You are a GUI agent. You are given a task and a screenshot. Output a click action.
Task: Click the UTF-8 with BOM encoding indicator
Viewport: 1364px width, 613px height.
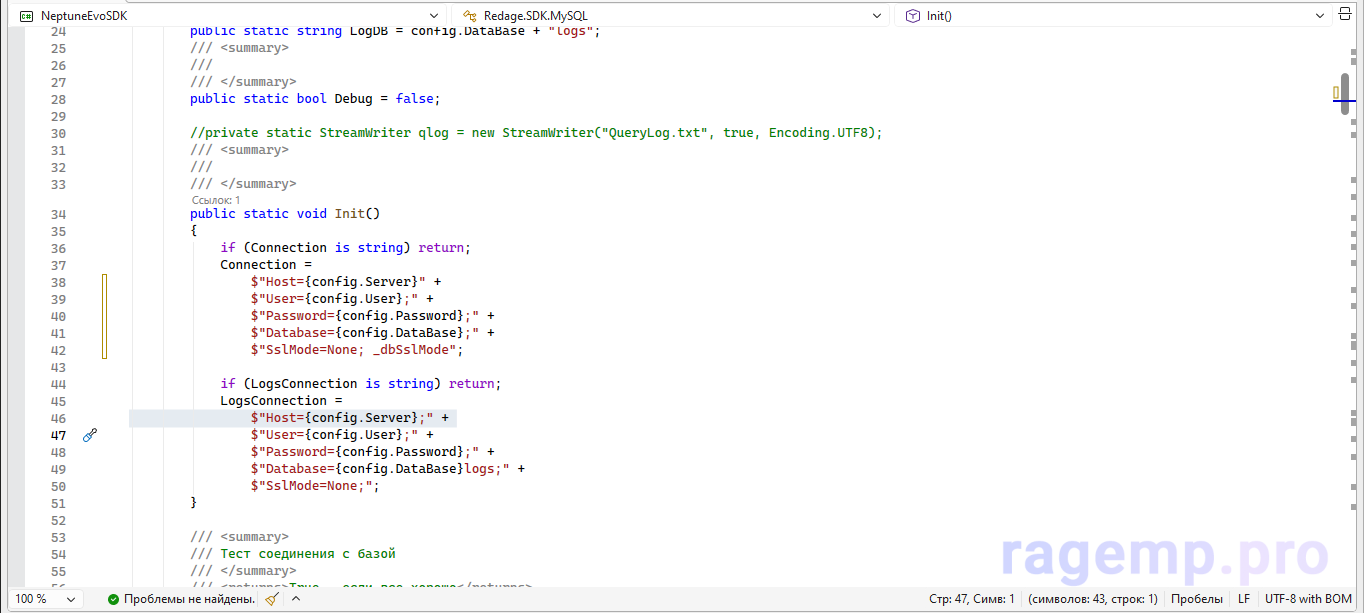click(1308, 599)
